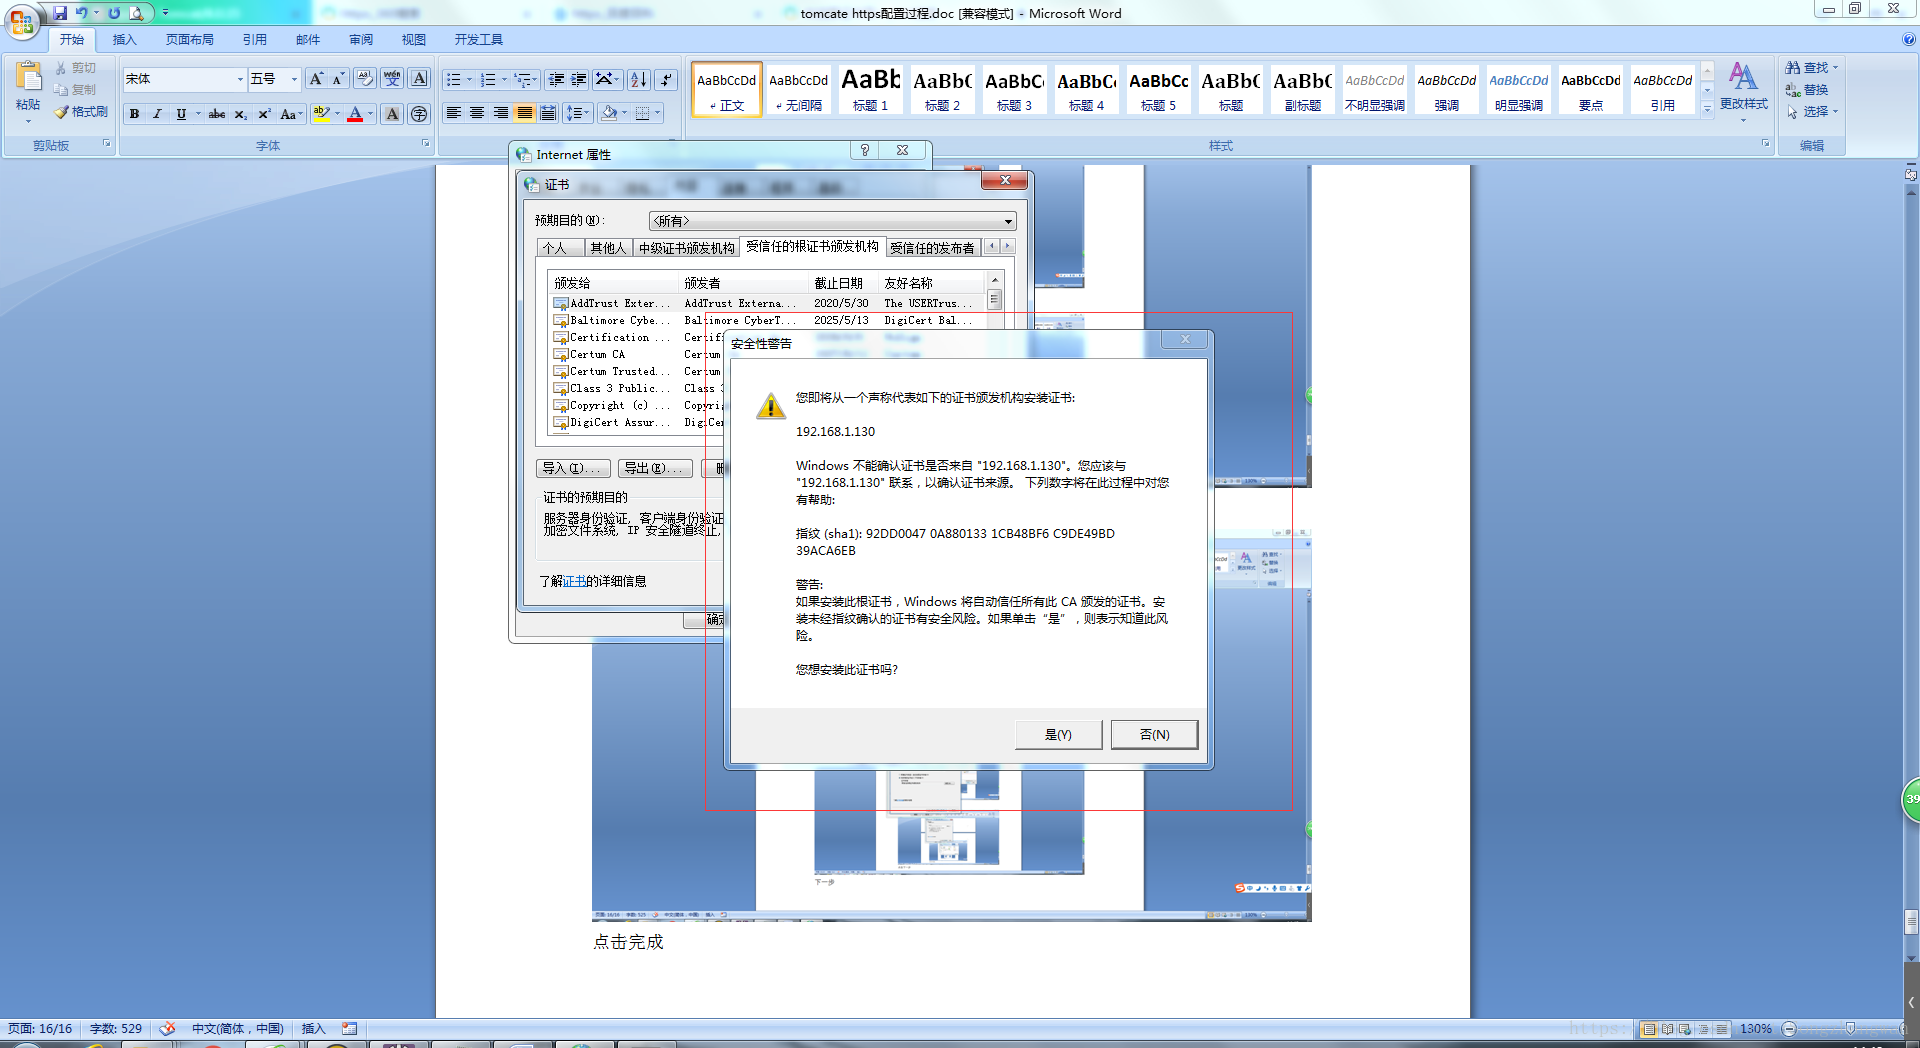Click the Decrease Indent icon
Image resolution: width=1920 pixels, height=1048 pixels.
pyautogui.click(x=556, y=79)
